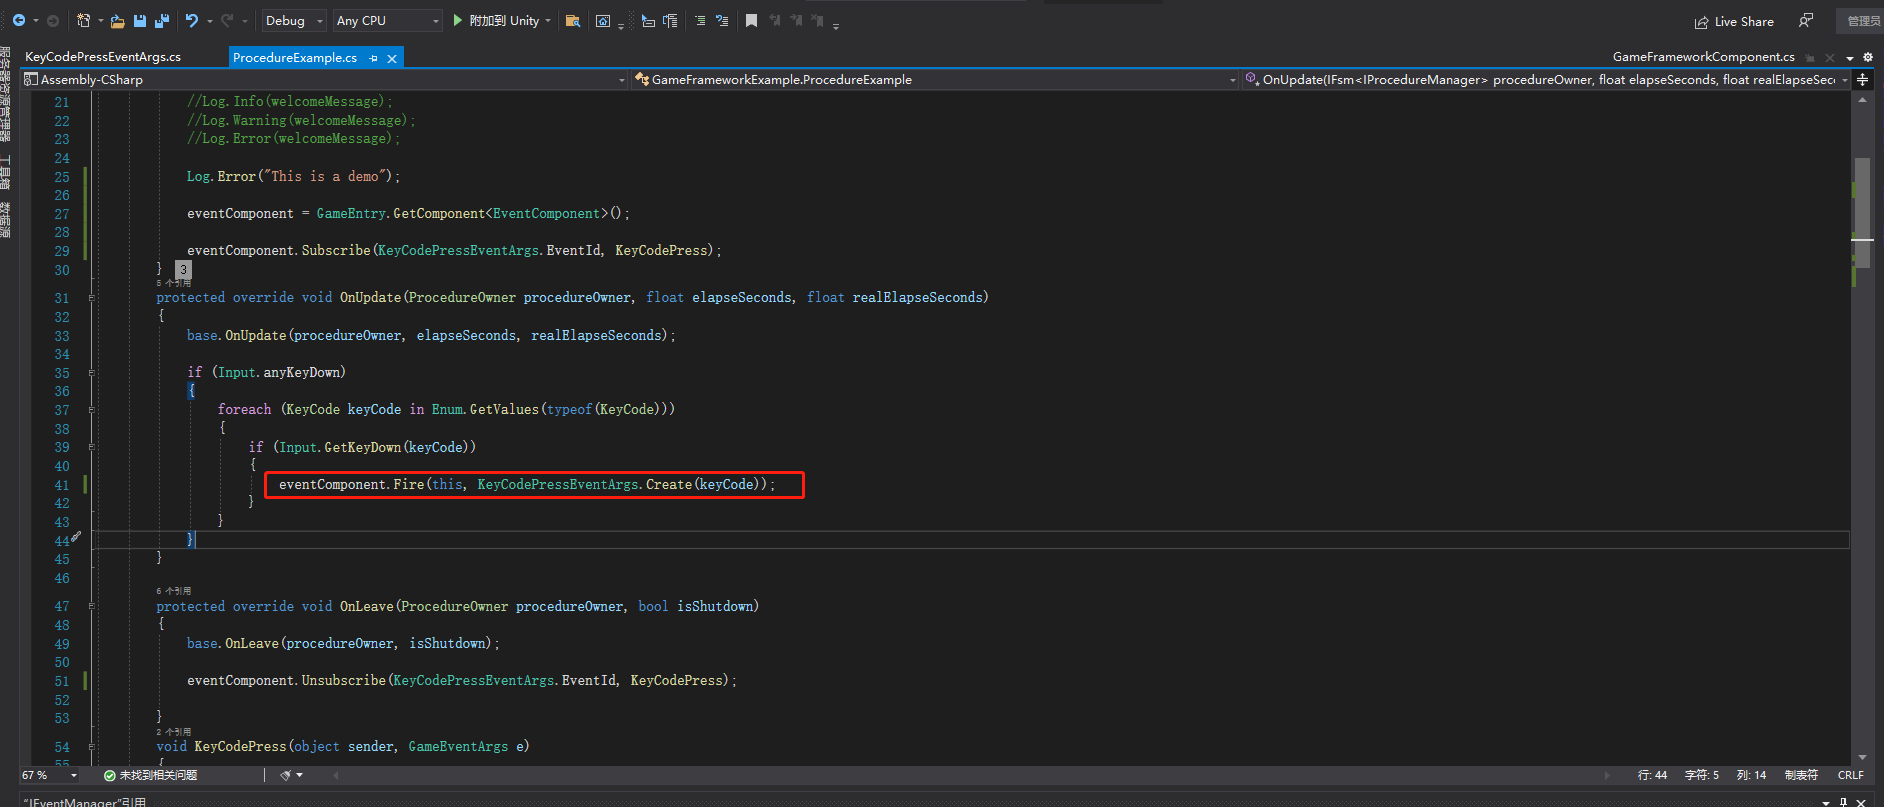Click the references CodeLens above KeyCodePress
The height and width of the screenshot is (807, 1884).
click(173, 732)
